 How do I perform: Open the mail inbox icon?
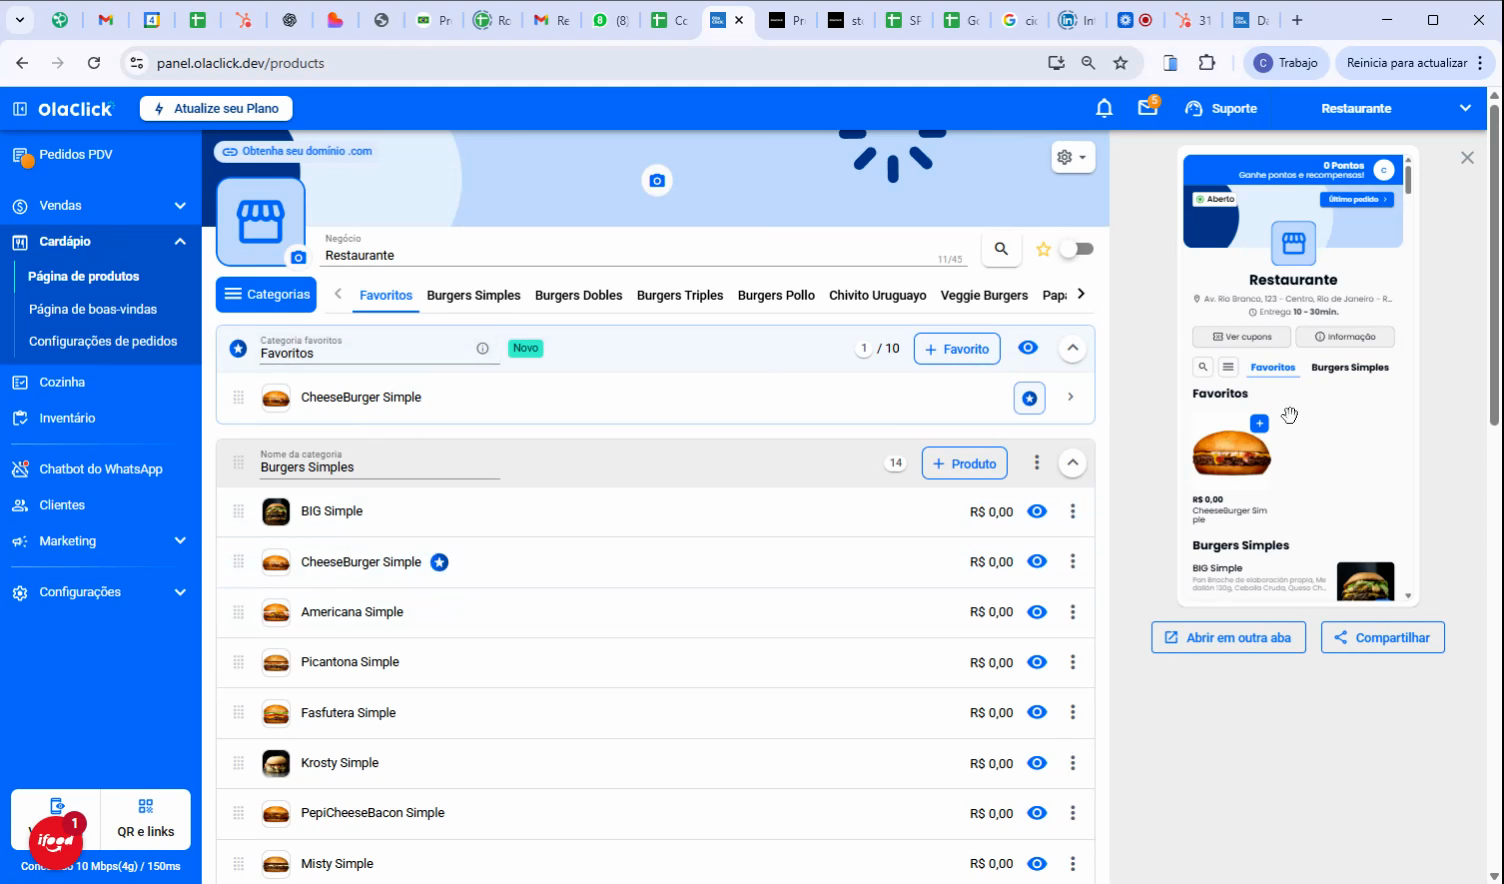[x=1148, y=107]
